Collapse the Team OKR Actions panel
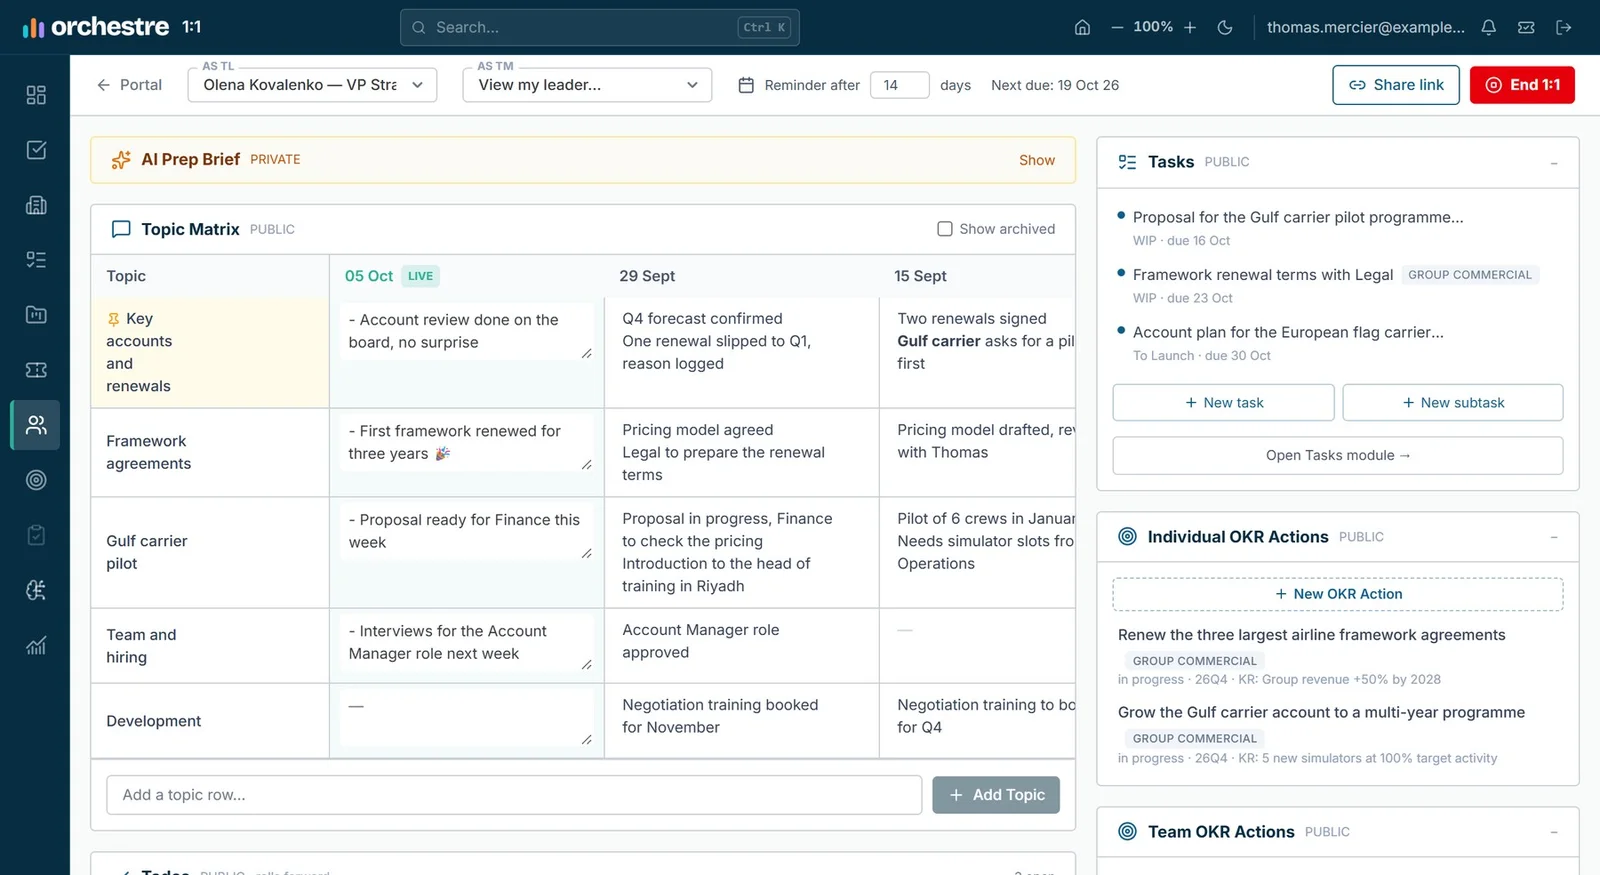Image resolution: width=1600 pixels, height=875 pixels. tap(1554, 832)
